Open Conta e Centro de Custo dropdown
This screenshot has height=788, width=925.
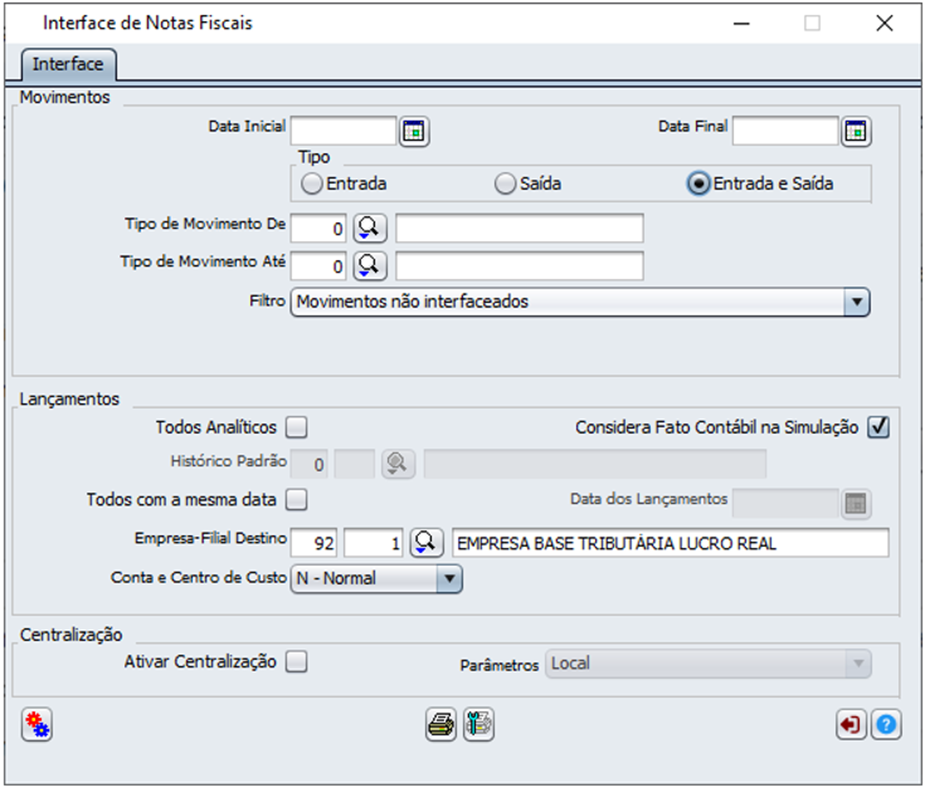pos(449,579)
